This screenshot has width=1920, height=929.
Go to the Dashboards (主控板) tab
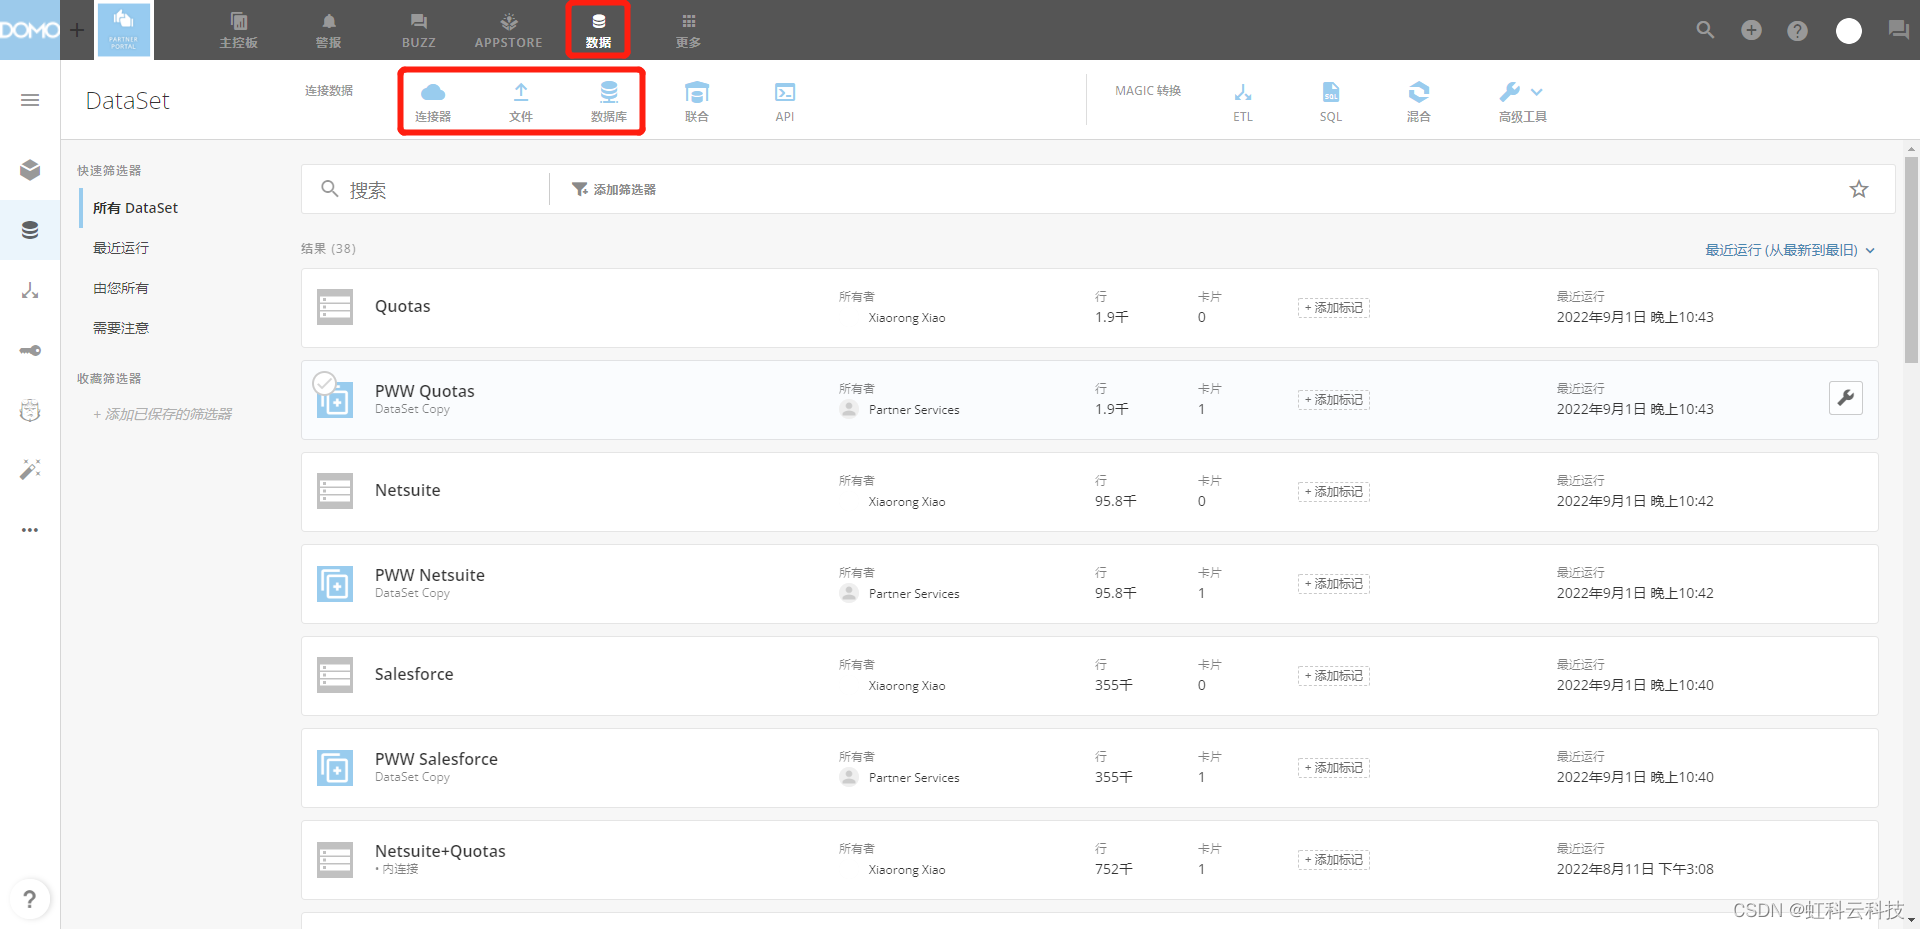[239, 30]
